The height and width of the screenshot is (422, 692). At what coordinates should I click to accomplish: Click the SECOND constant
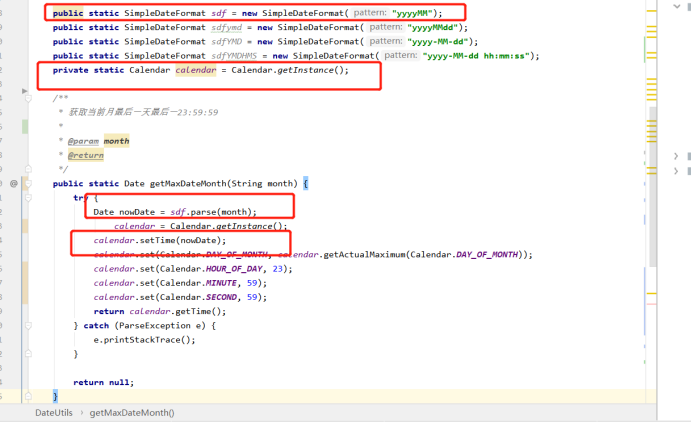pyautogui.click(x=221, y=297)
